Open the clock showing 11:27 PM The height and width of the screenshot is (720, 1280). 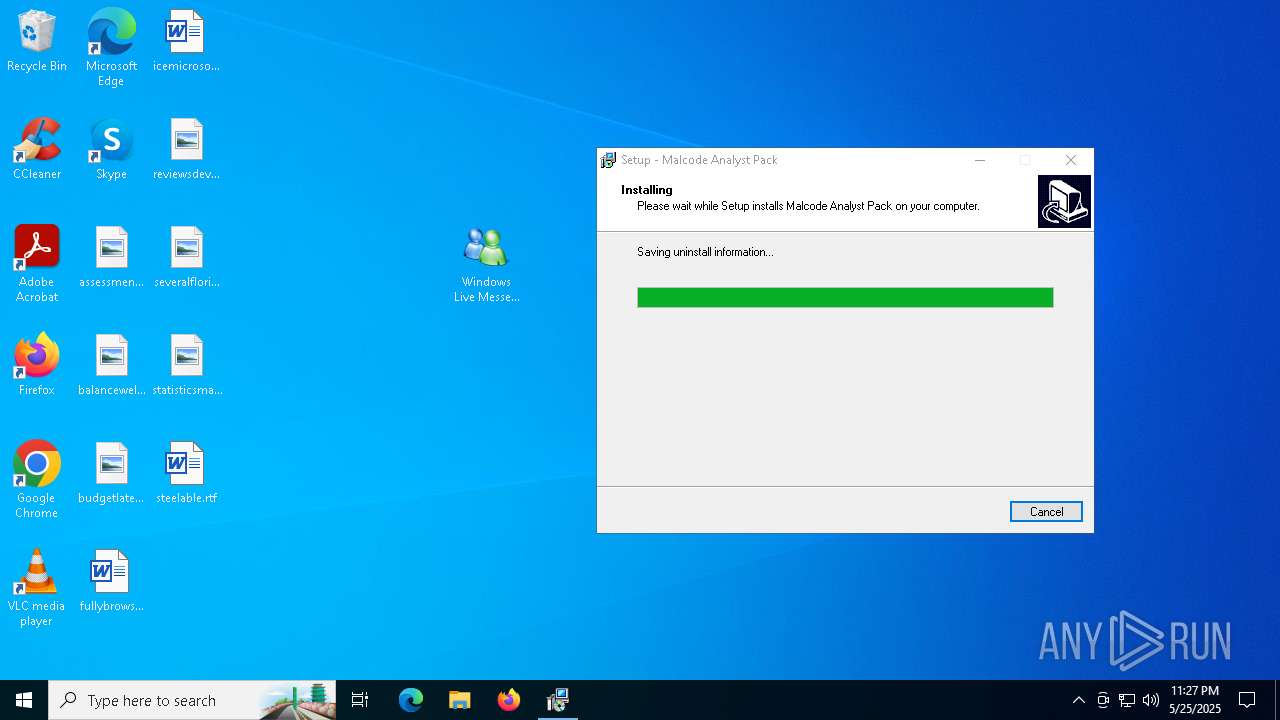[1195, 700]
